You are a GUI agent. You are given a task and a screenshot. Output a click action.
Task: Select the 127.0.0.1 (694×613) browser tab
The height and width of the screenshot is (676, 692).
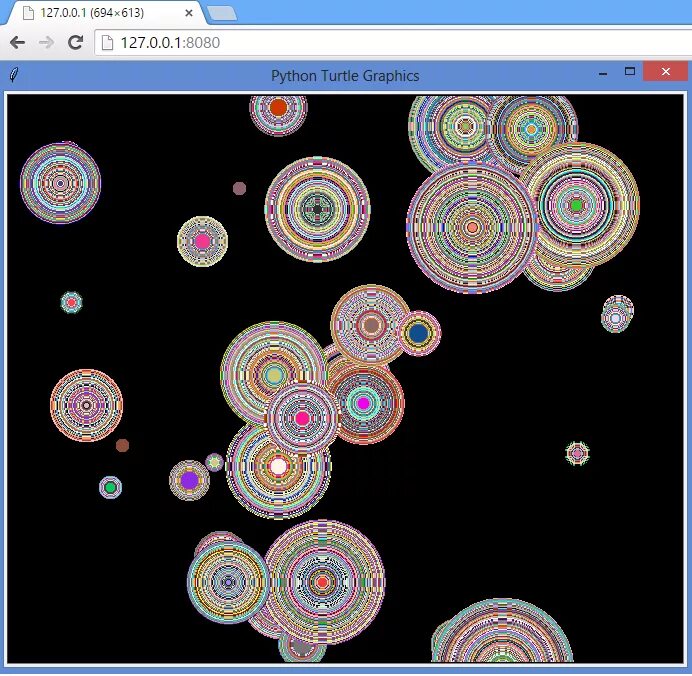[x=106, y=13]
